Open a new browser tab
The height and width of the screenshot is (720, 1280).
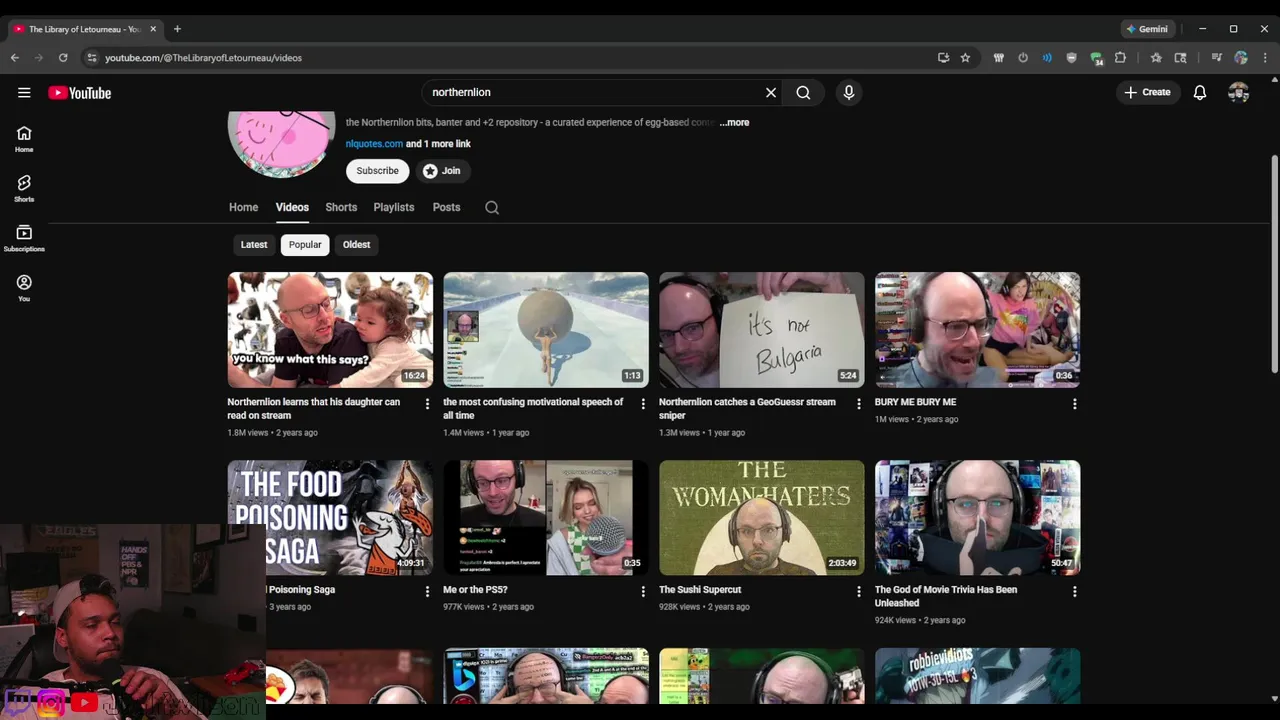click(177, 29)
